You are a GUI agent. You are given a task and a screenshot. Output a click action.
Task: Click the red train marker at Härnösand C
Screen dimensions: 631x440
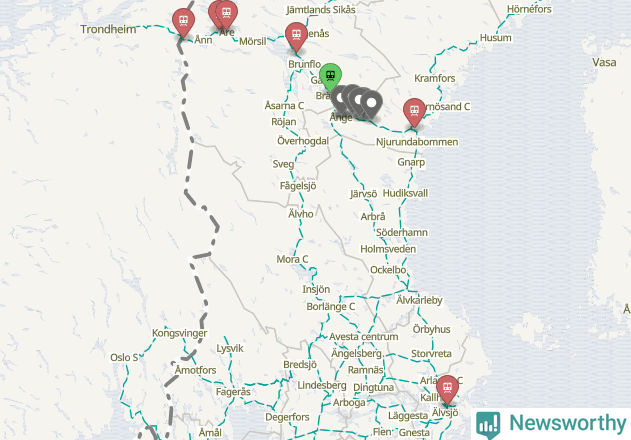[x=414, y=112]
